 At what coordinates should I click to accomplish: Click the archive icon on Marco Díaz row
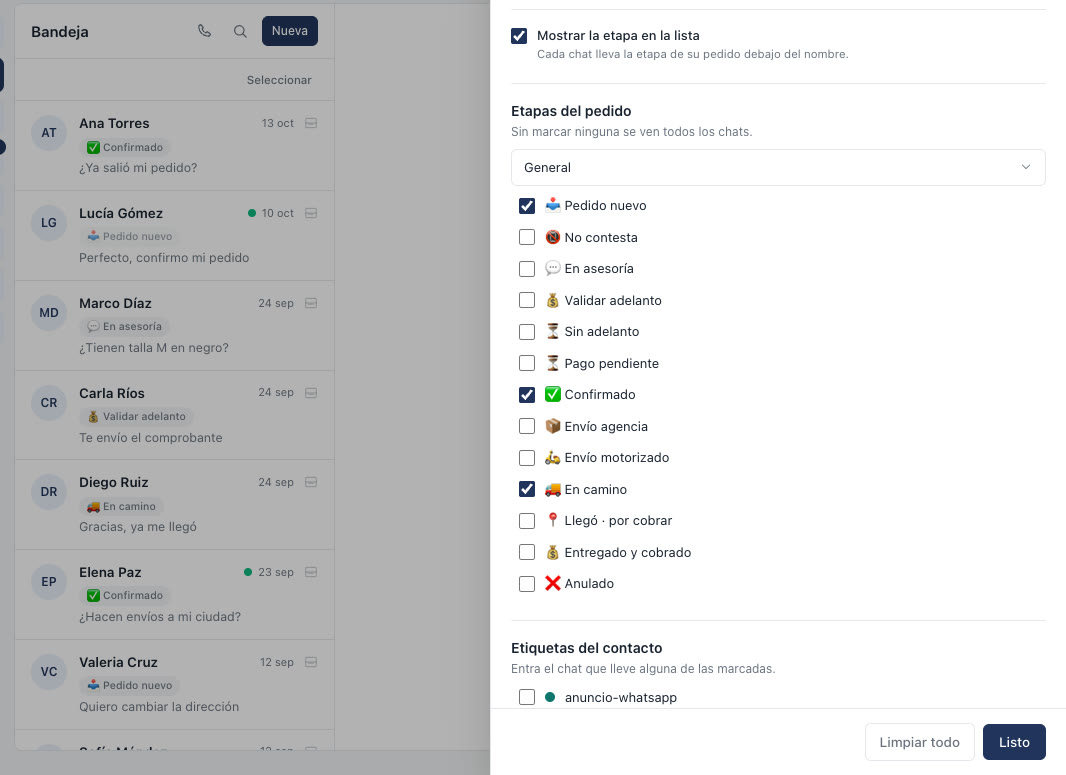coord(311,303)
